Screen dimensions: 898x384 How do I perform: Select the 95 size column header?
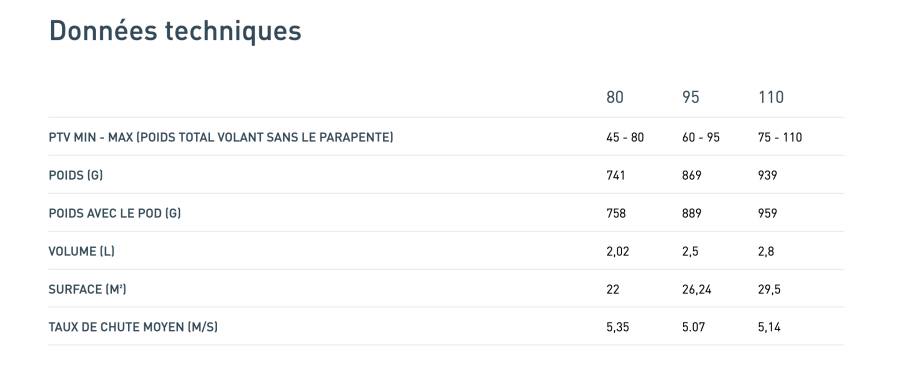(x=691, y=97)
